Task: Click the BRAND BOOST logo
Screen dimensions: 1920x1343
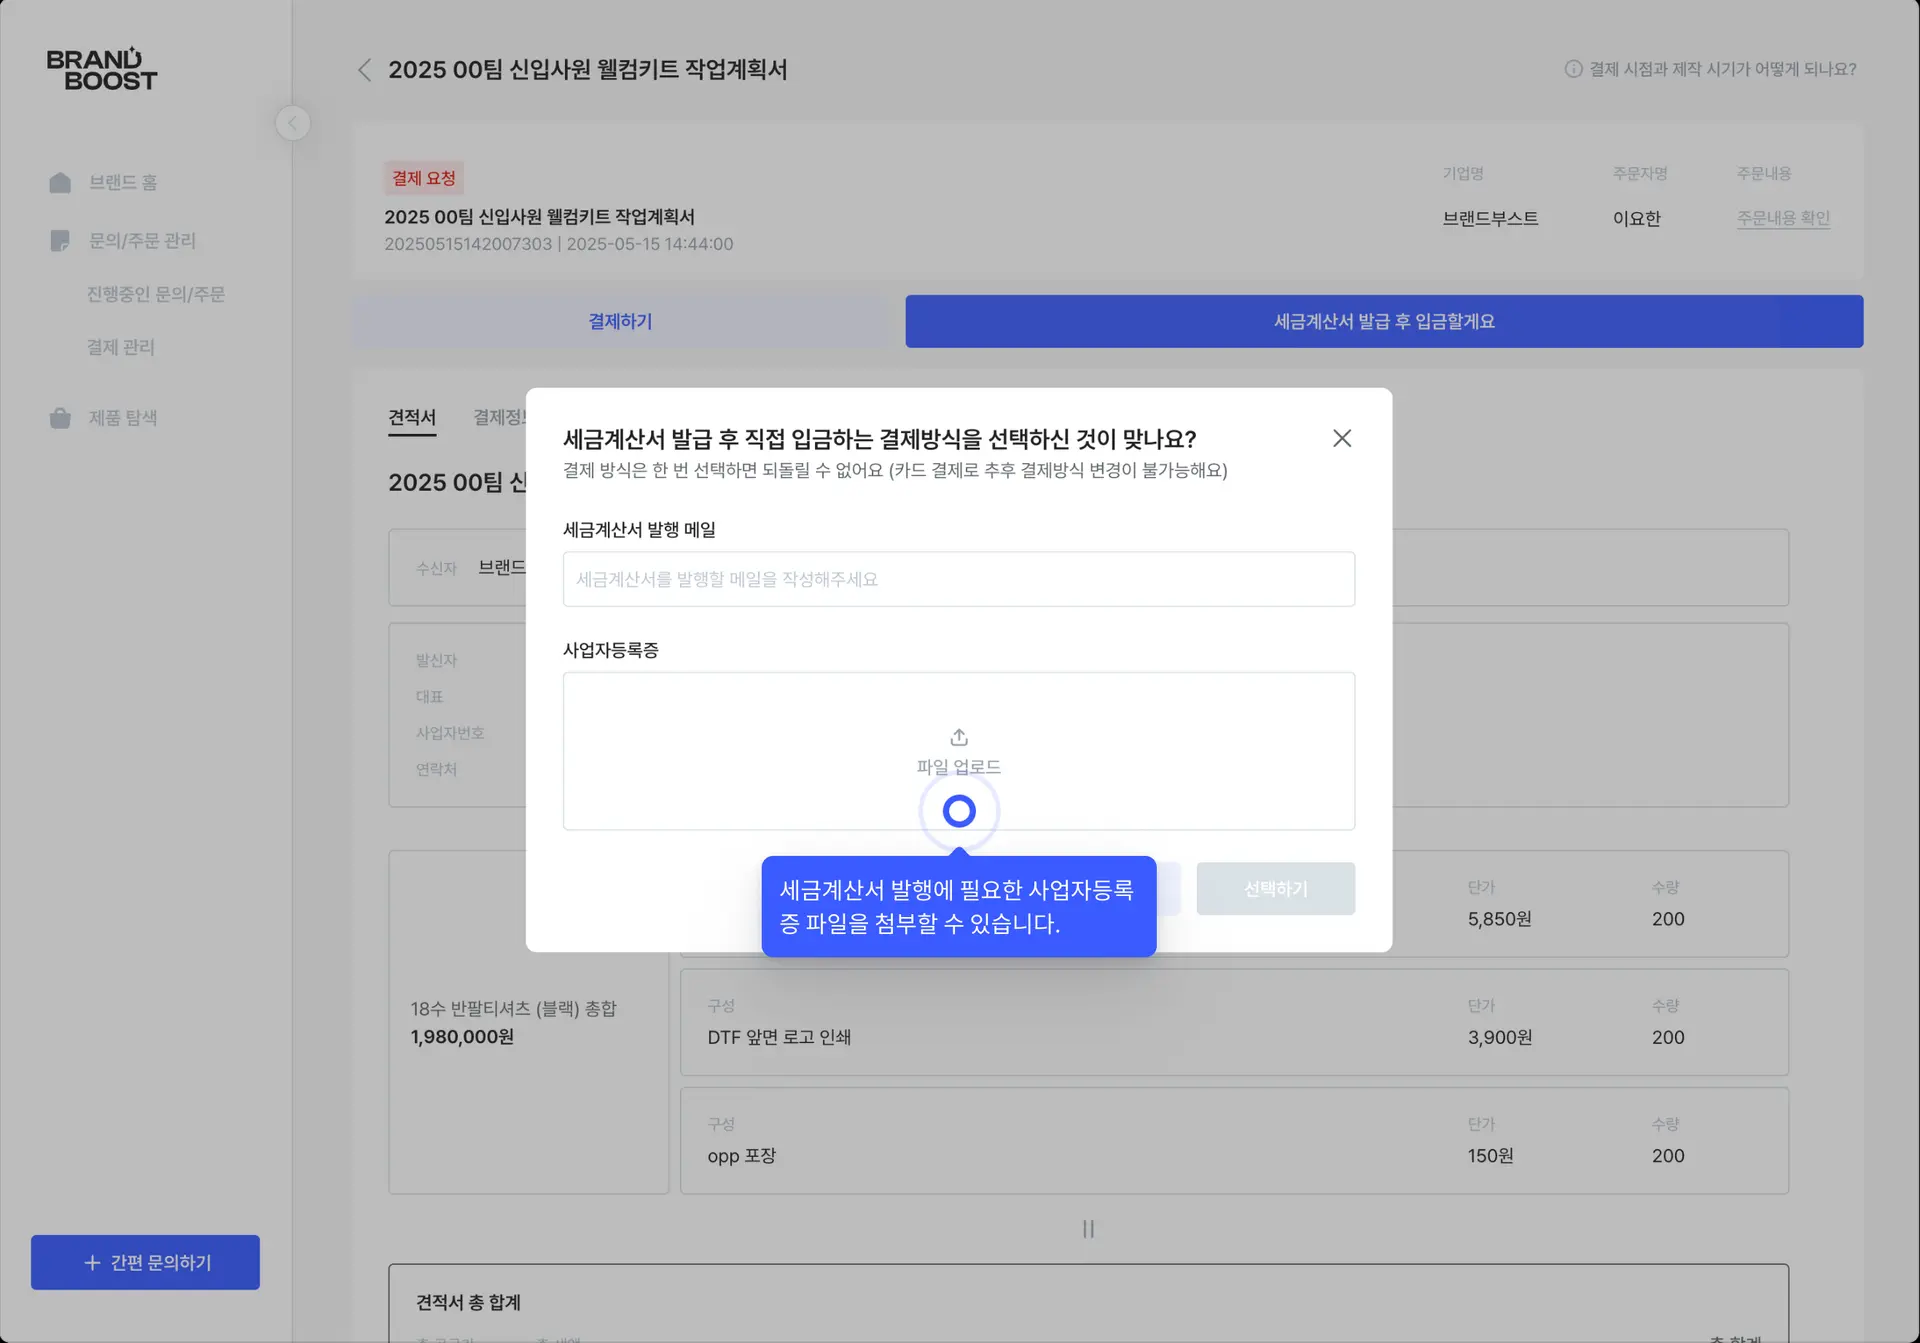Action: point(101,68)
